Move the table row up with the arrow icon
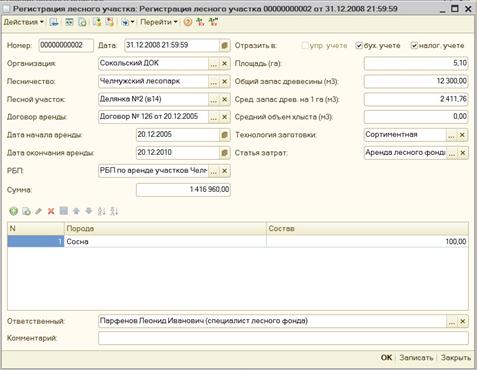This screenshot has height=370, width=477. tap(76, 211)
